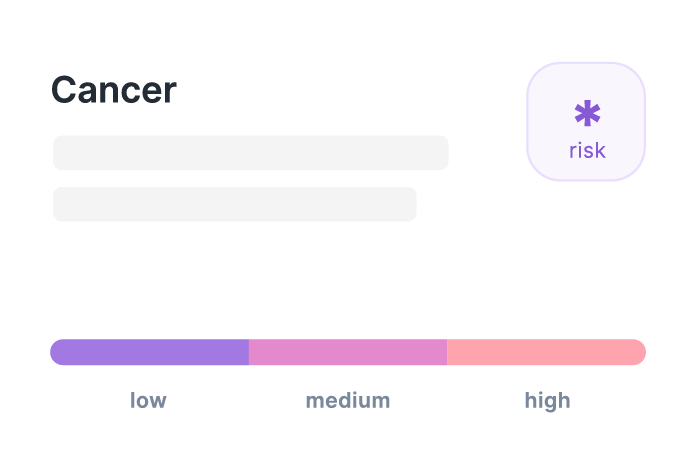Screen dimensions: 699x476
Task: Click the right end of the longer placeholder
Action: click(442, 153)
